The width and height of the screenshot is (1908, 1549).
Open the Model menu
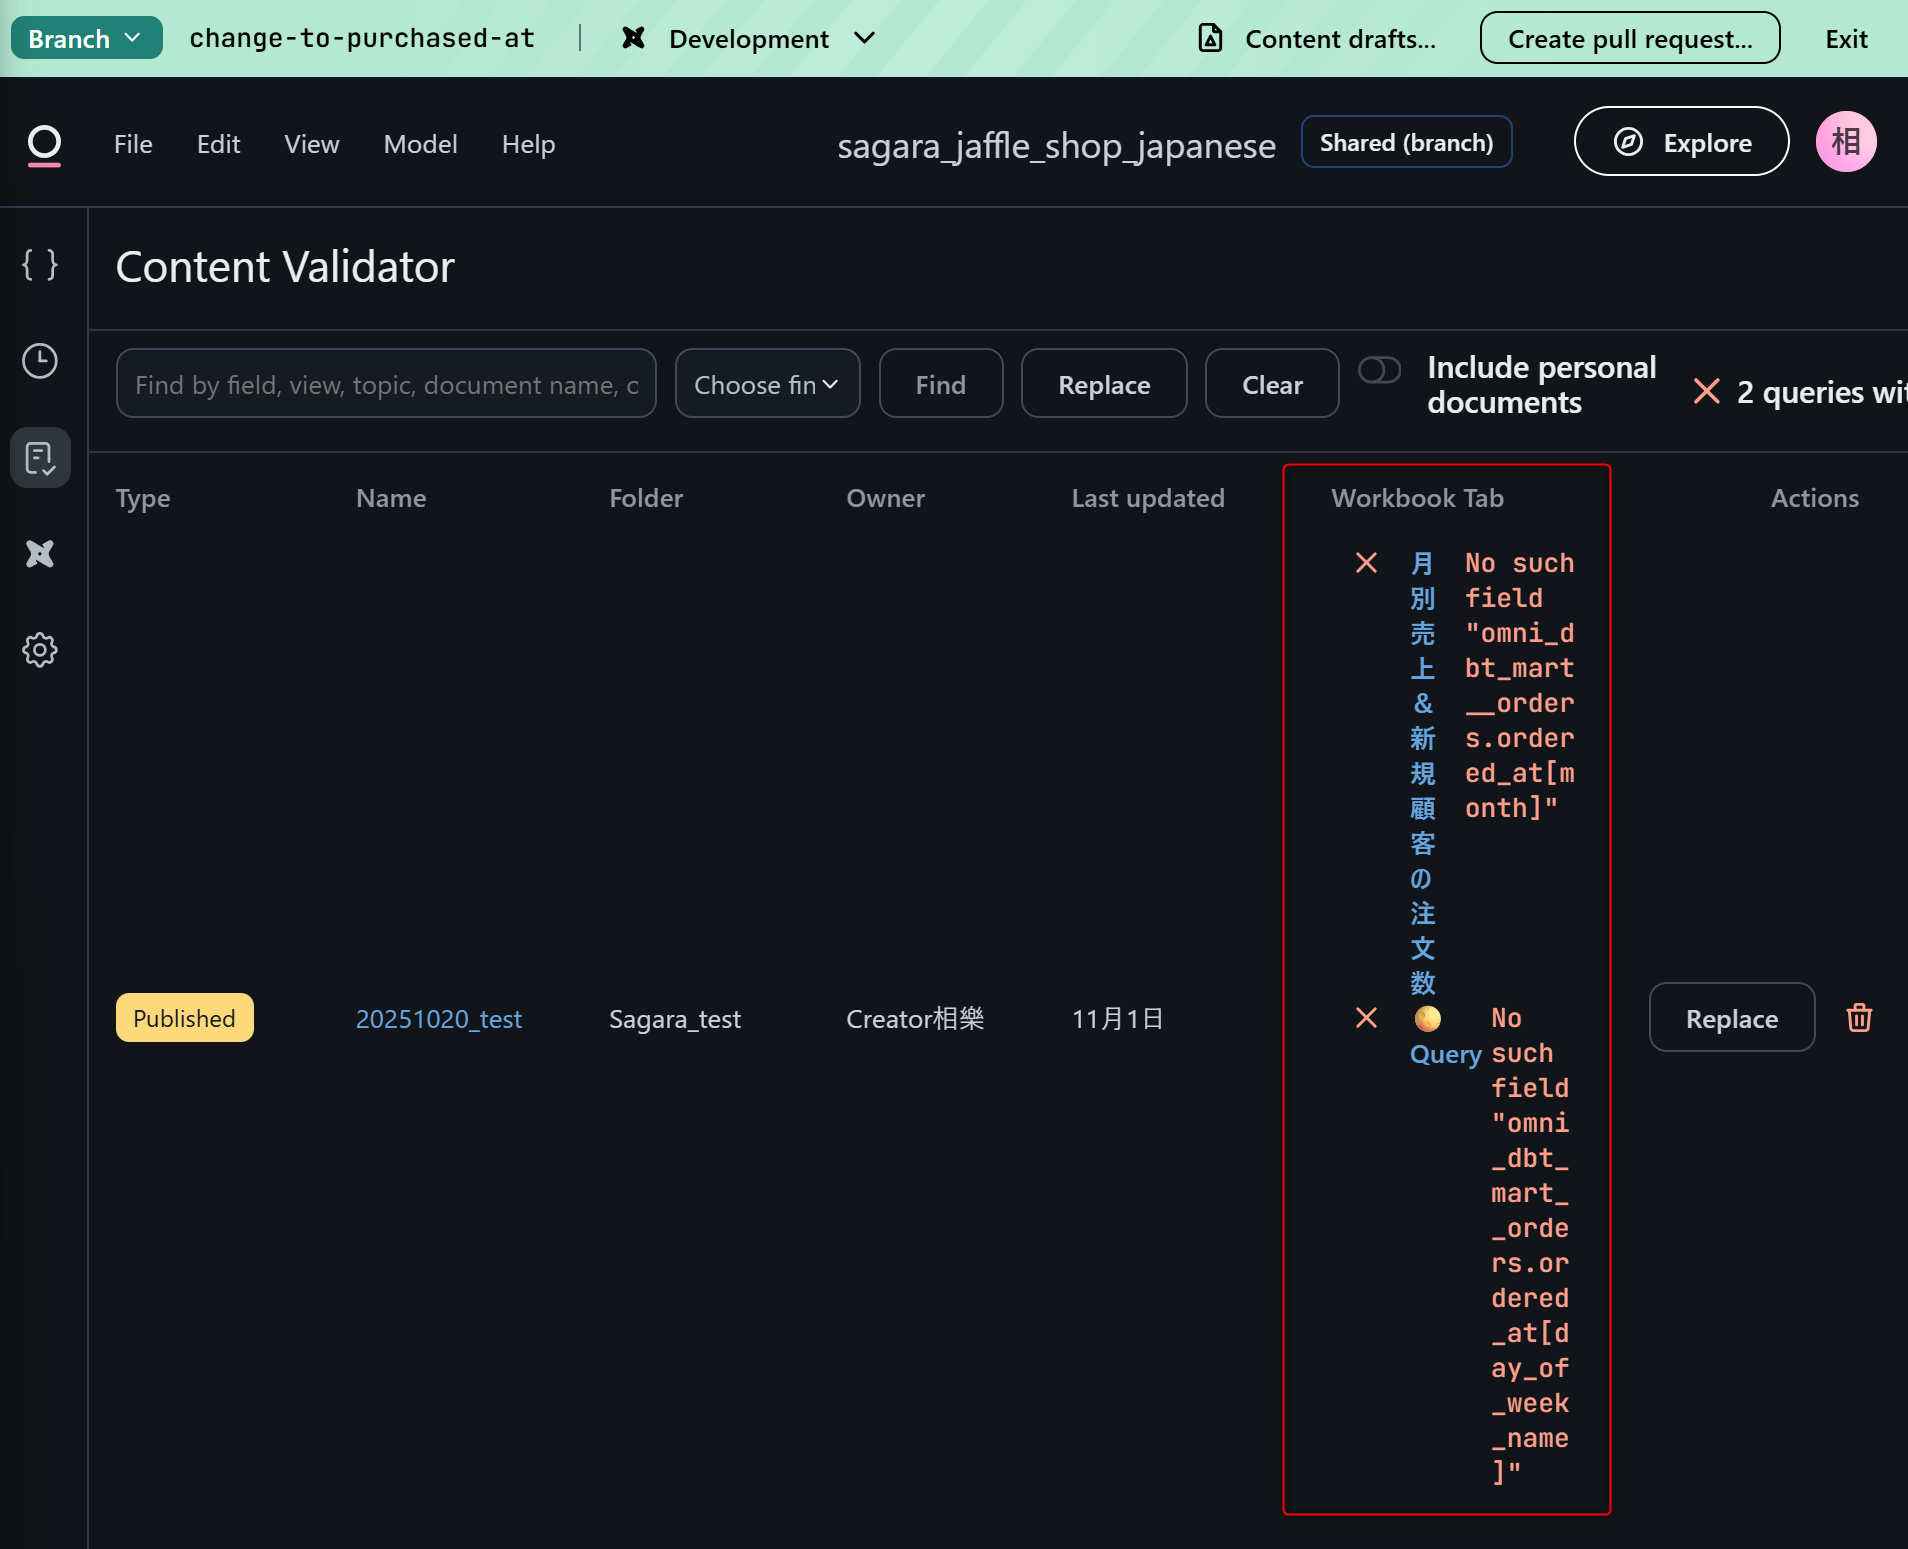[x=420, y=144]
